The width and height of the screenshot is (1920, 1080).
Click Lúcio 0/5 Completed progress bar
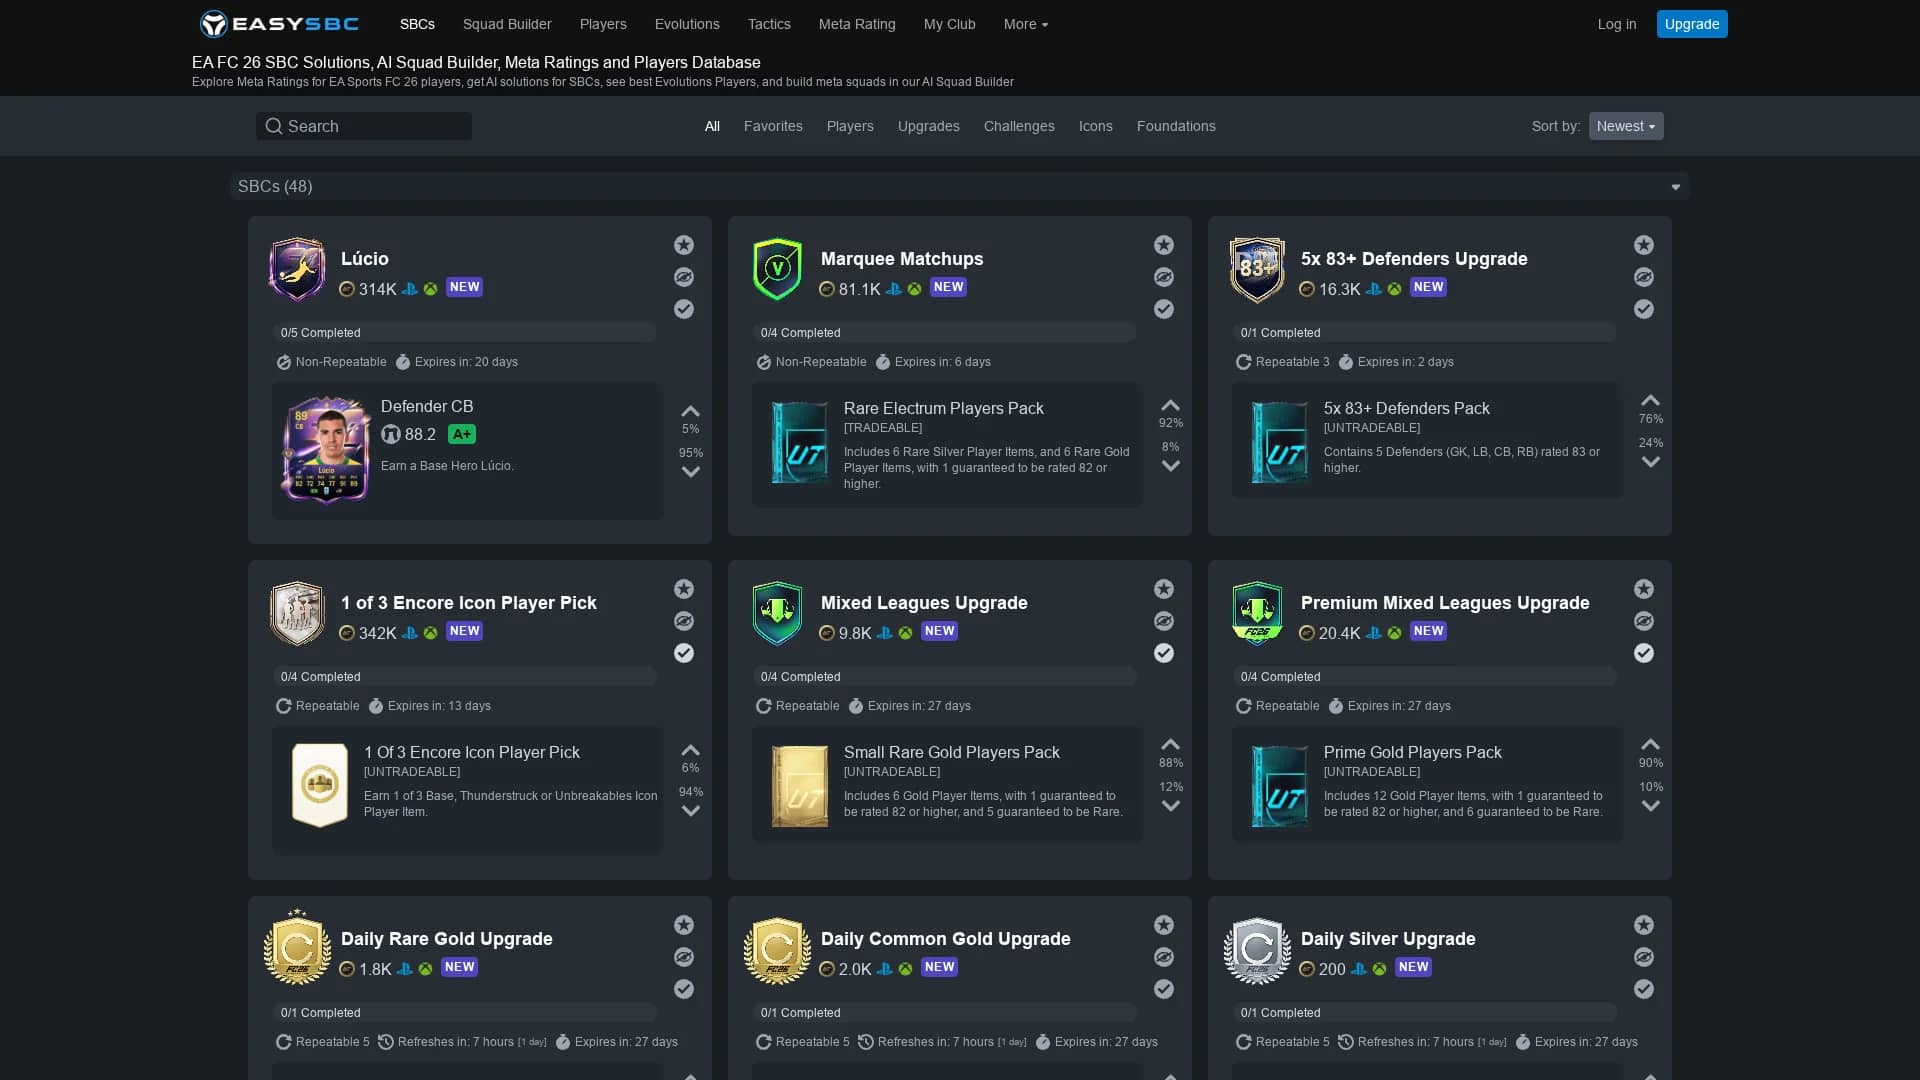point(464,333)
